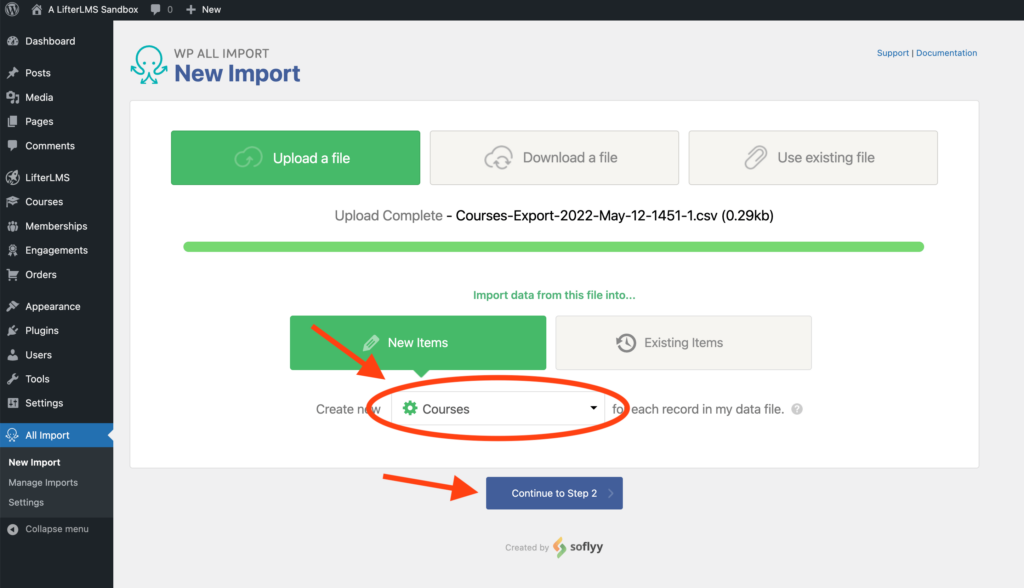Click the Media icon in sidebar
This screenshot has height=588, width=1024.
[x=12, y=97]
